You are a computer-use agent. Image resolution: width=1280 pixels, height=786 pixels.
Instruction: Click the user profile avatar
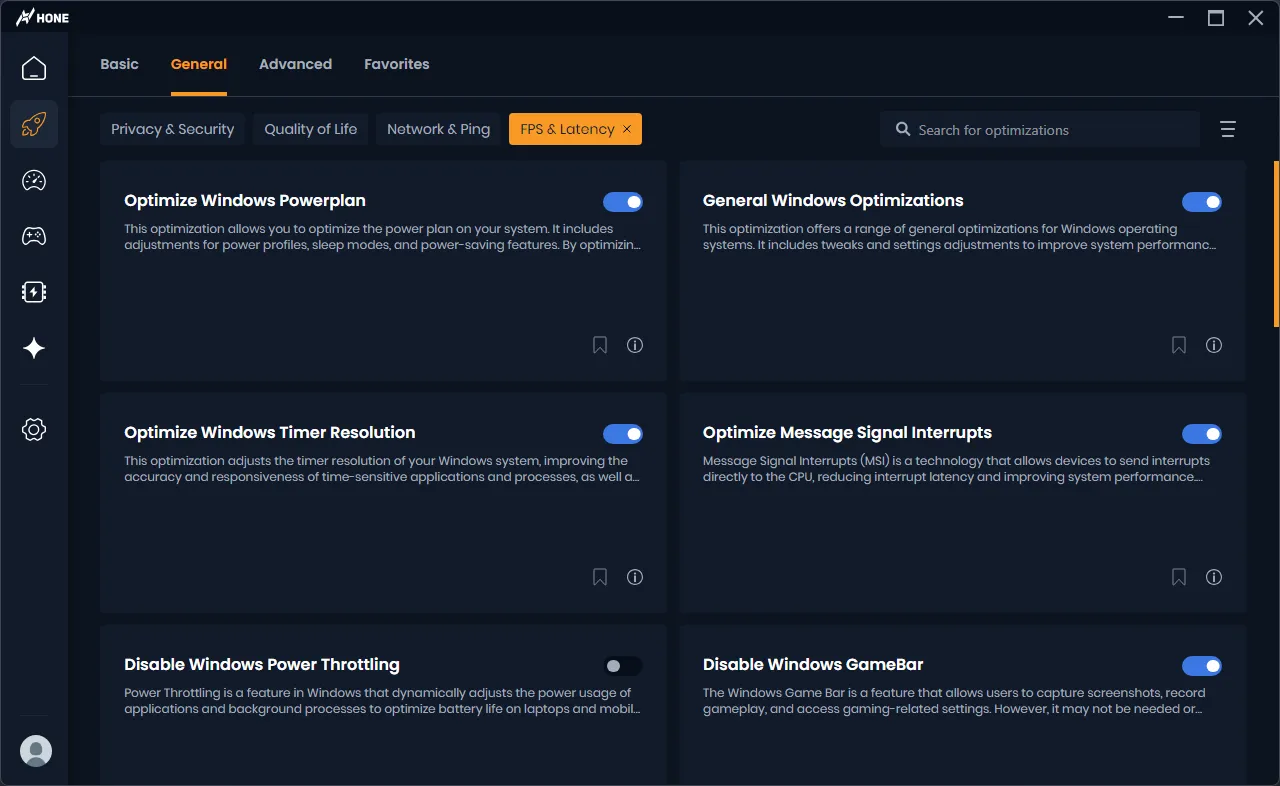click(36, 751)
